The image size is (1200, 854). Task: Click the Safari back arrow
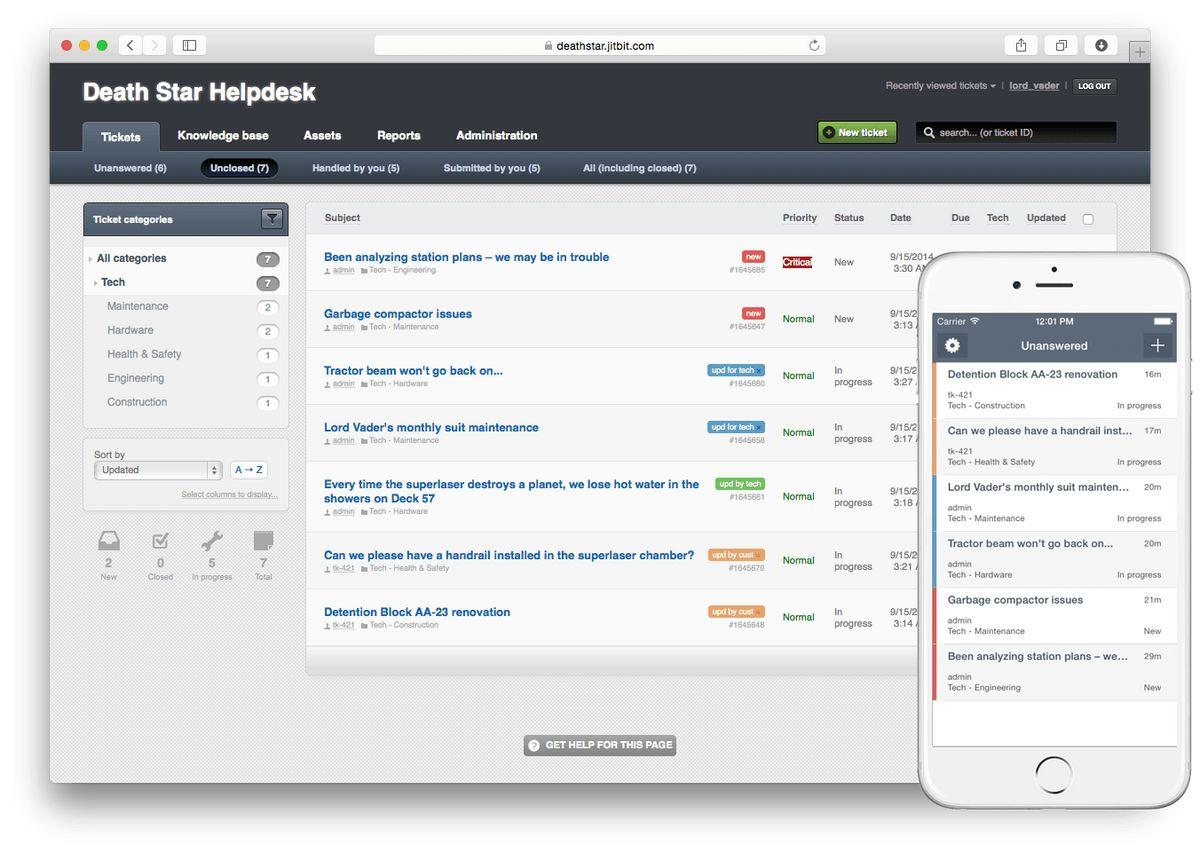[131, 45]
